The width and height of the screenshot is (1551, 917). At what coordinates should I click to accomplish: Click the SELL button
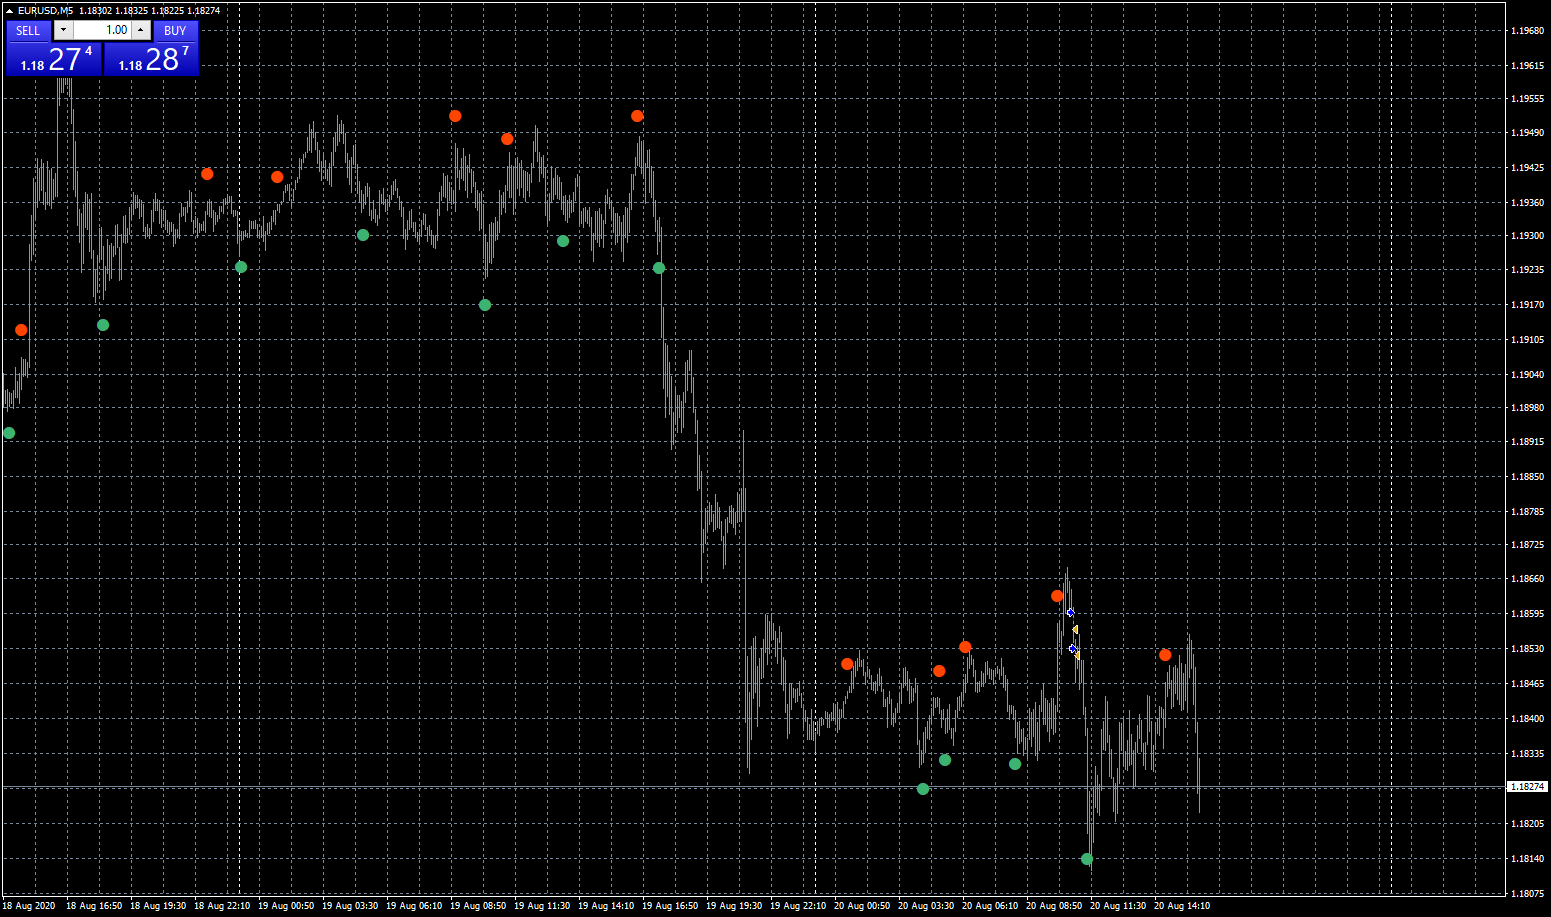tap(28, 31)
